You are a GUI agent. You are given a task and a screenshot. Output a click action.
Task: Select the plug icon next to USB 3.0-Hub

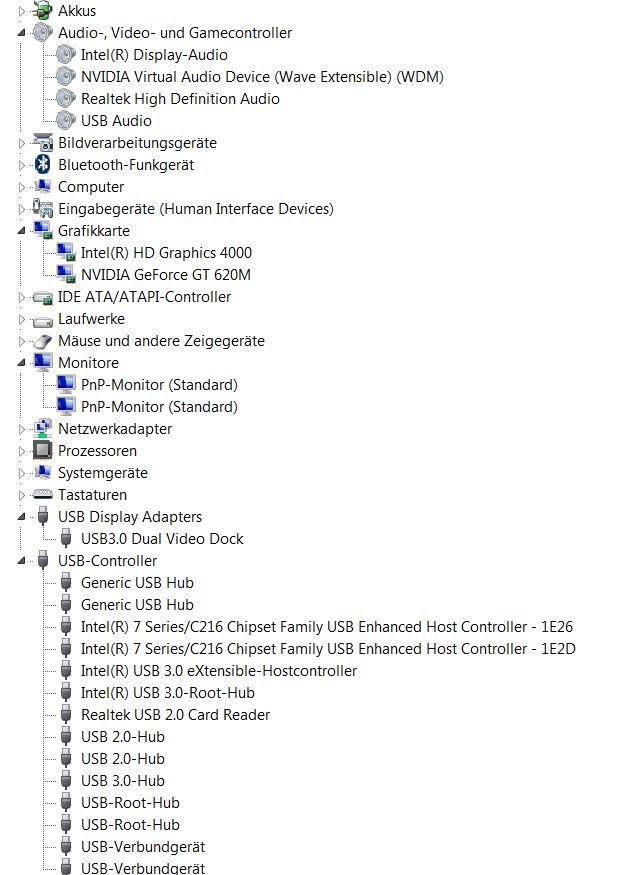(65, 780)
